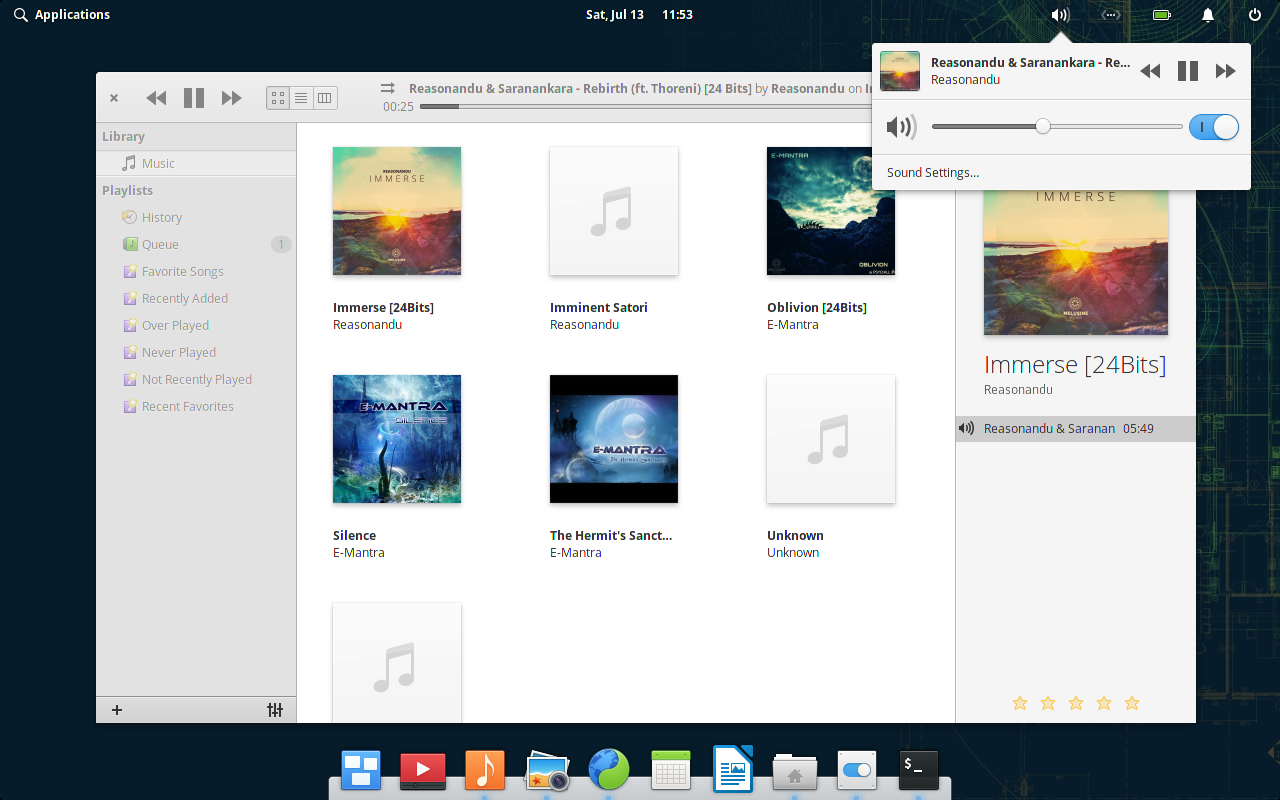Screen dimensions: 1280x800
Task: Go to previous track in Music toolbar
Action: click(156, 98)
